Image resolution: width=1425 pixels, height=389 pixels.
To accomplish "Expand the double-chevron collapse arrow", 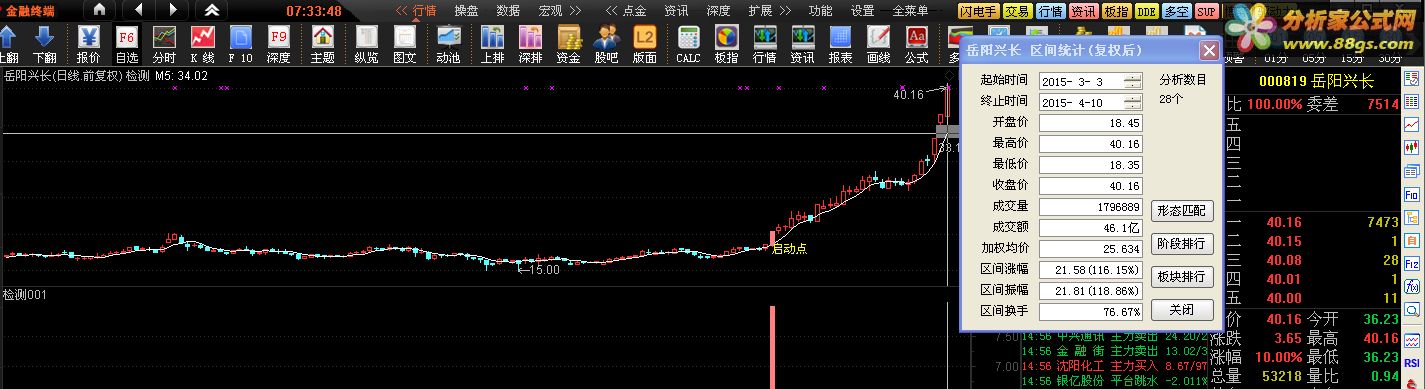I will [x=211, y=10].
